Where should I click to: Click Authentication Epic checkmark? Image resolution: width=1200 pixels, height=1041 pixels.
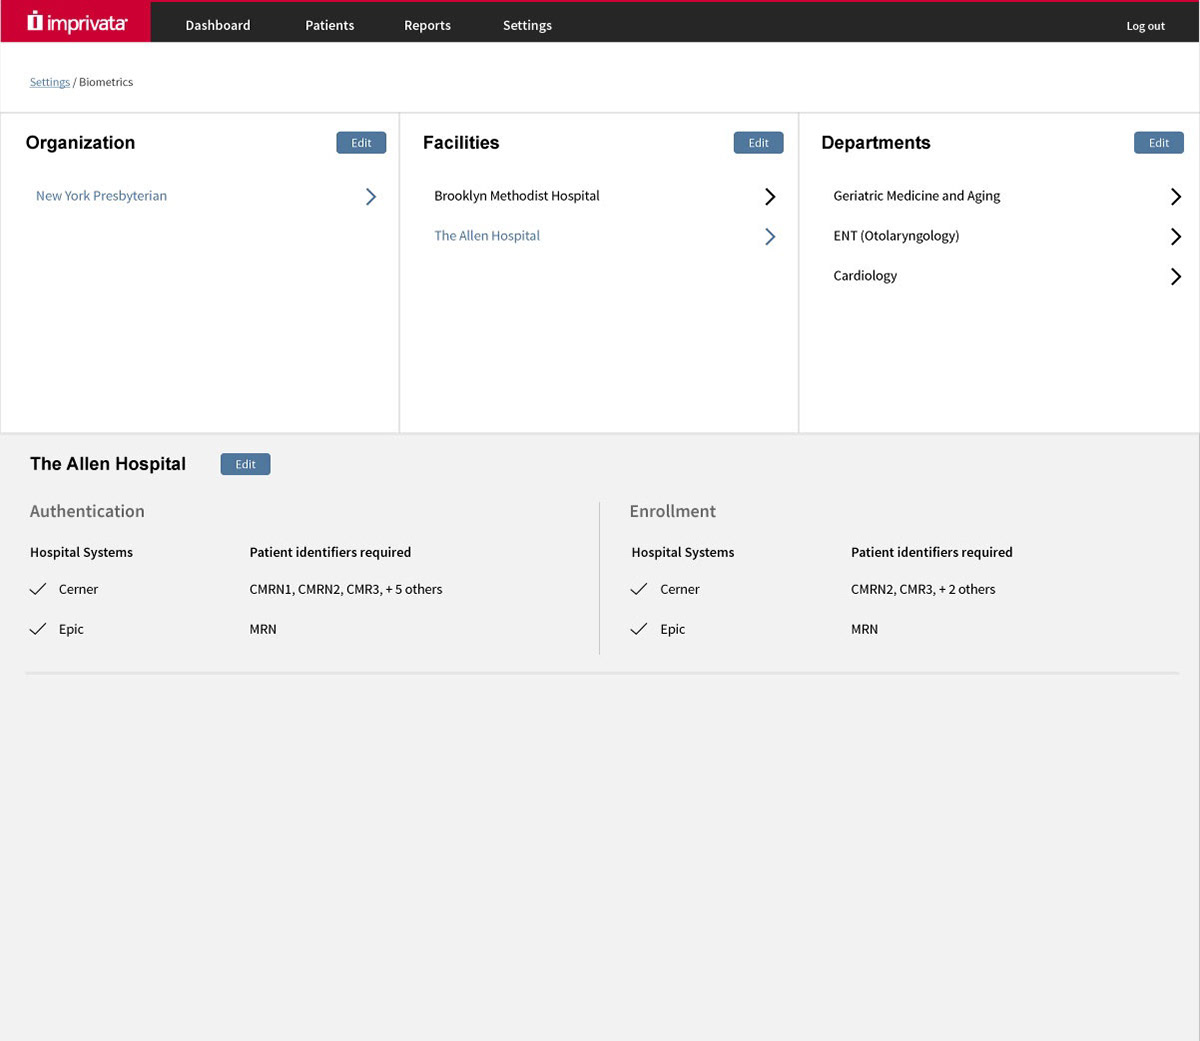(38, 629)
